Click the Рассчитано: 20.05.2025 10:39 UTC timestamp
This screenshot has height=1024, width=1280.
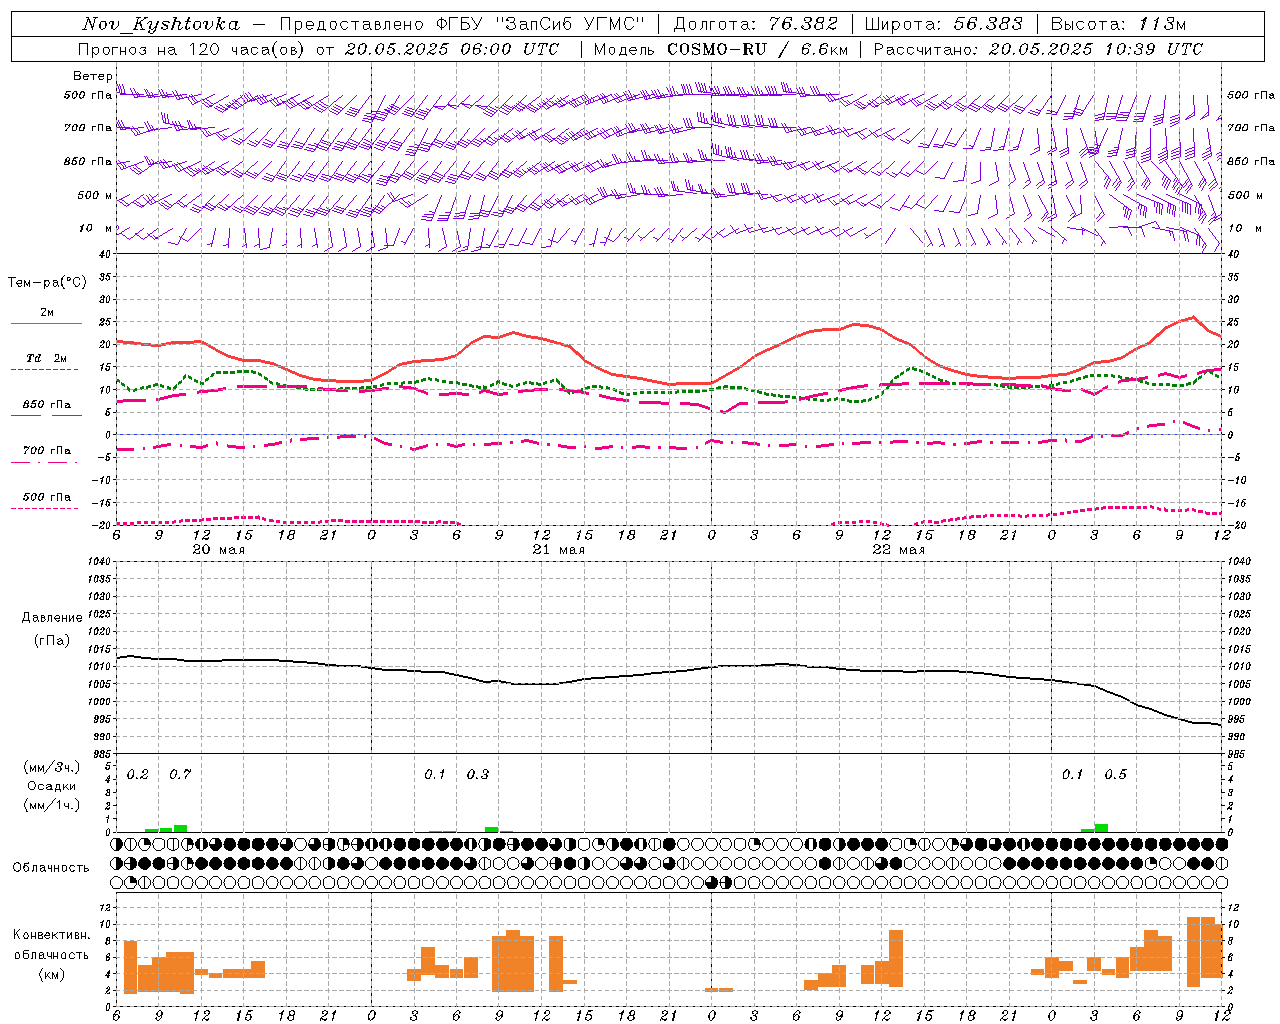coord(1038,49)
